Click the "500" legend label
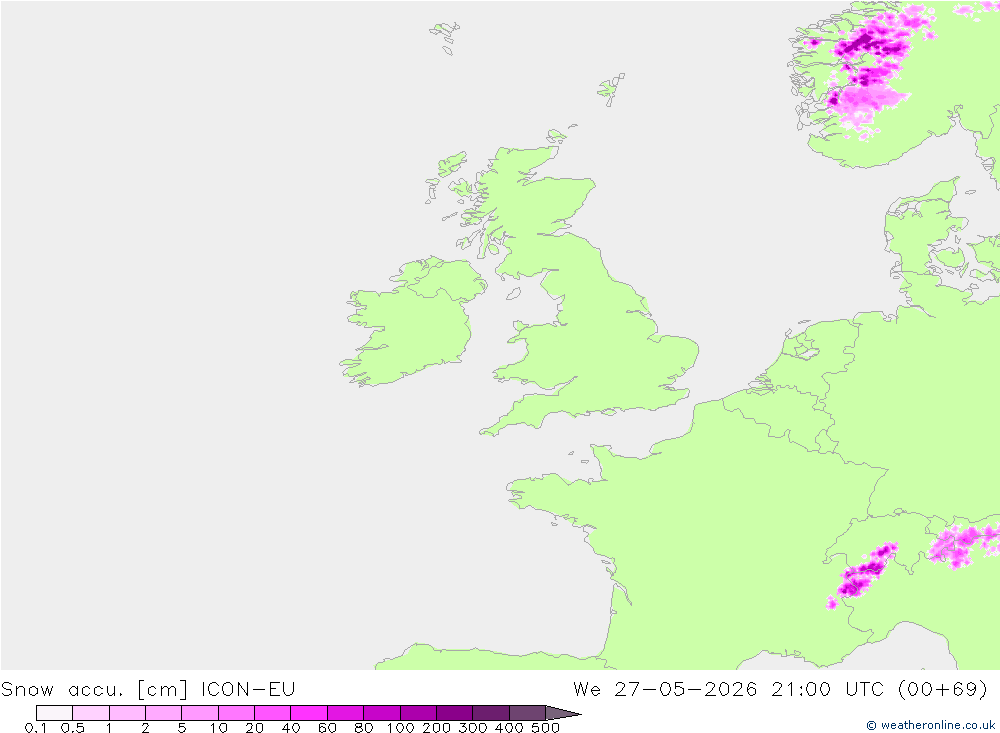The image size is (1000, 733). pos(546,728)
